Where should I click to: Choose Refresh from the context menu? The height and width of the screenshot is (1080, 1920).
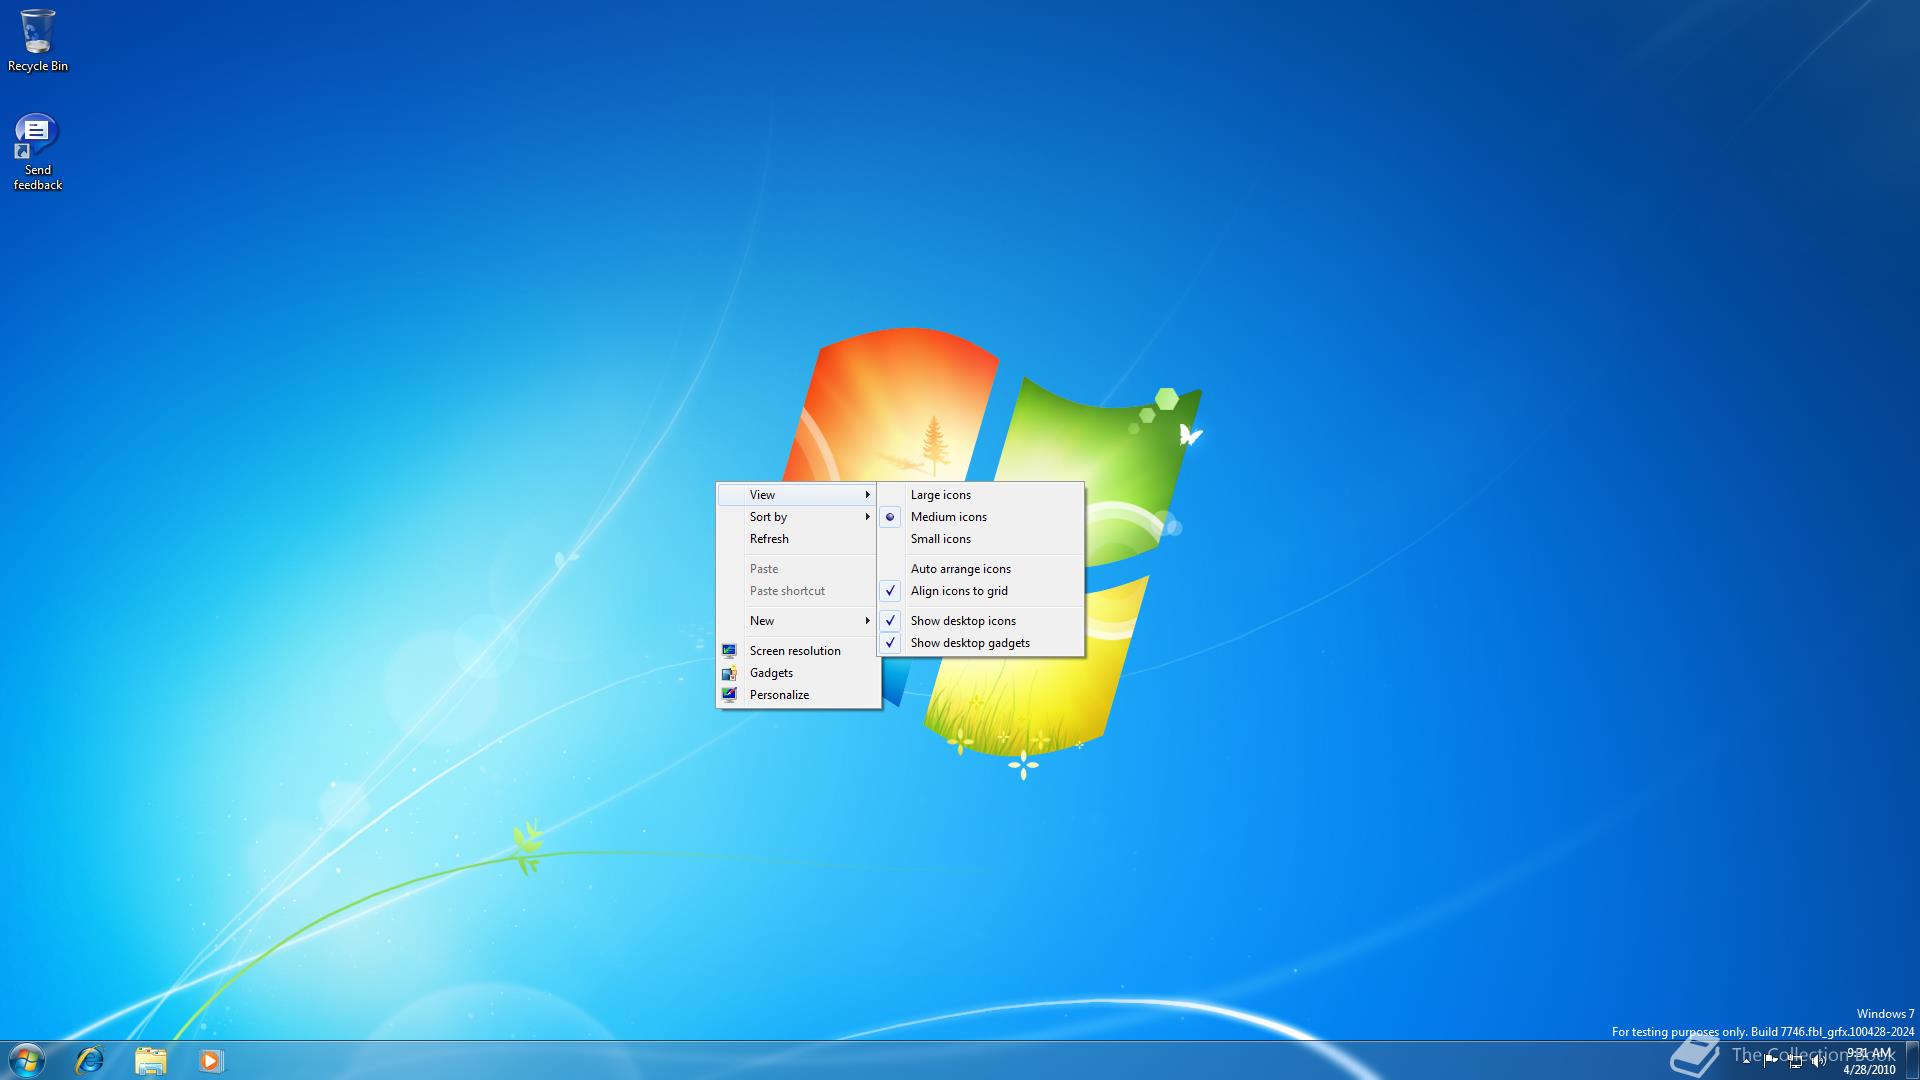click(x=798, y=539)
